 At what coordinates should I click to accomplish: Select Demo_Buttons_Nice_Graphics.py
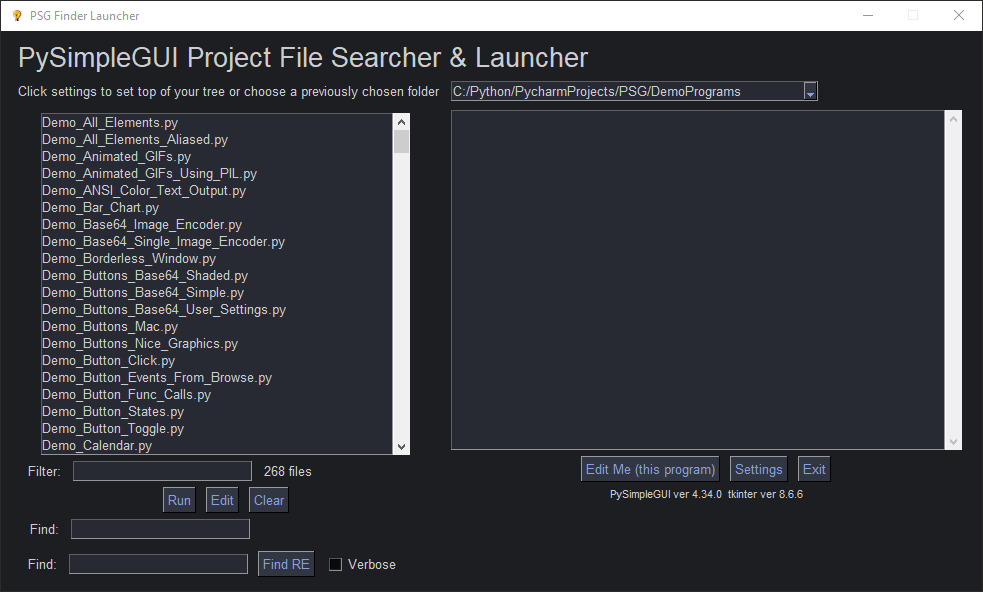click(x=217, y=344)
